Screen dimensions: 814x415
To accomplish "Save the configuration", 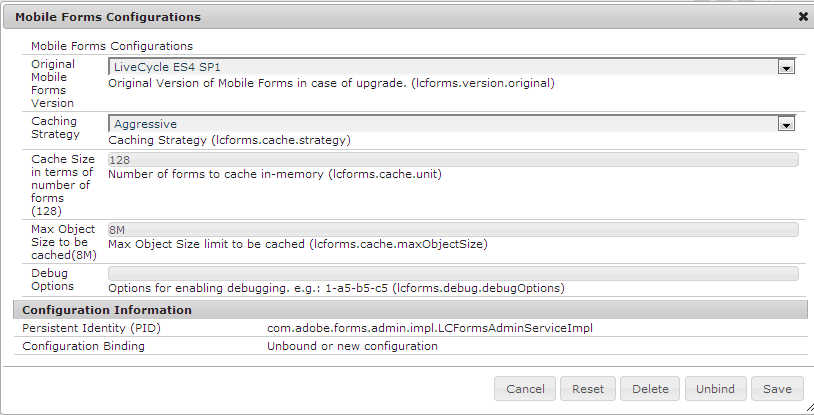I will click(x=777, y=389).
